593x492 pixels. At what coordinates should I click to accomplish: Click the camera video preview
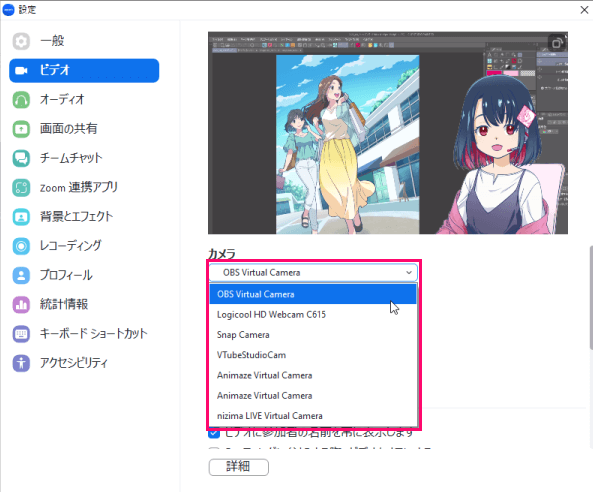click(x=388, y=133)
